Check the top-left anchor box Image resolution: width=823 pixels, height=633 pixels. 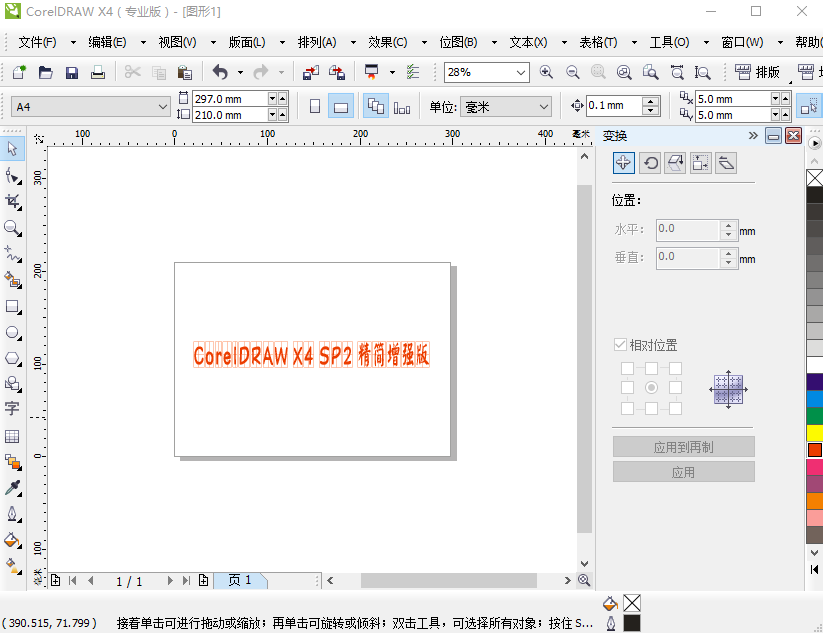(627, 368)
